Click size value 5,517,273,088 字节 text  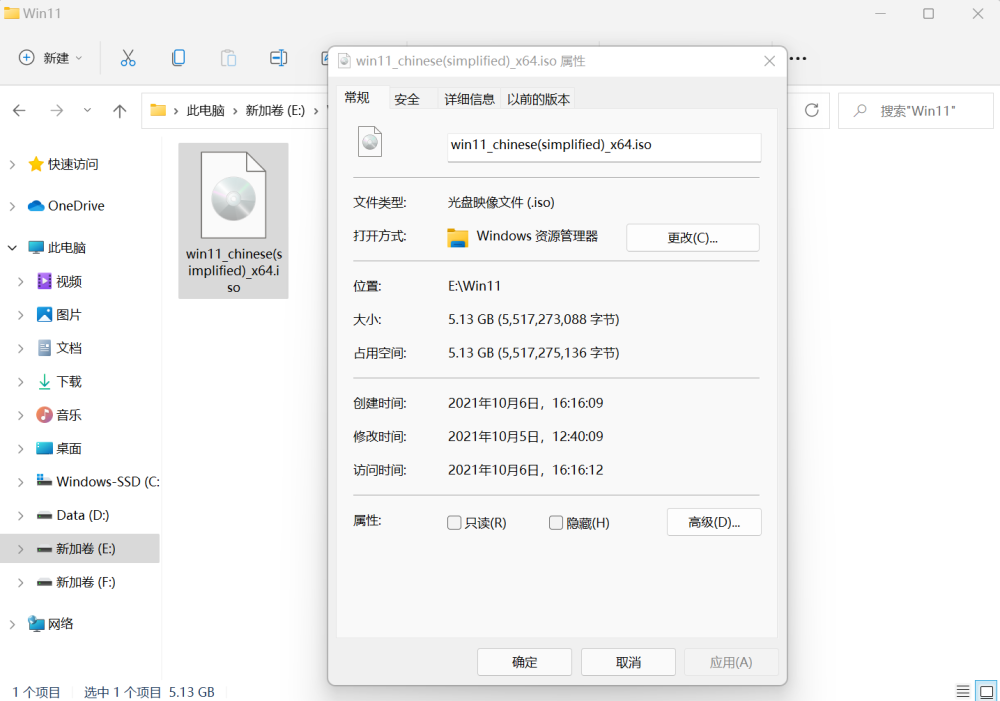point(559,320)
